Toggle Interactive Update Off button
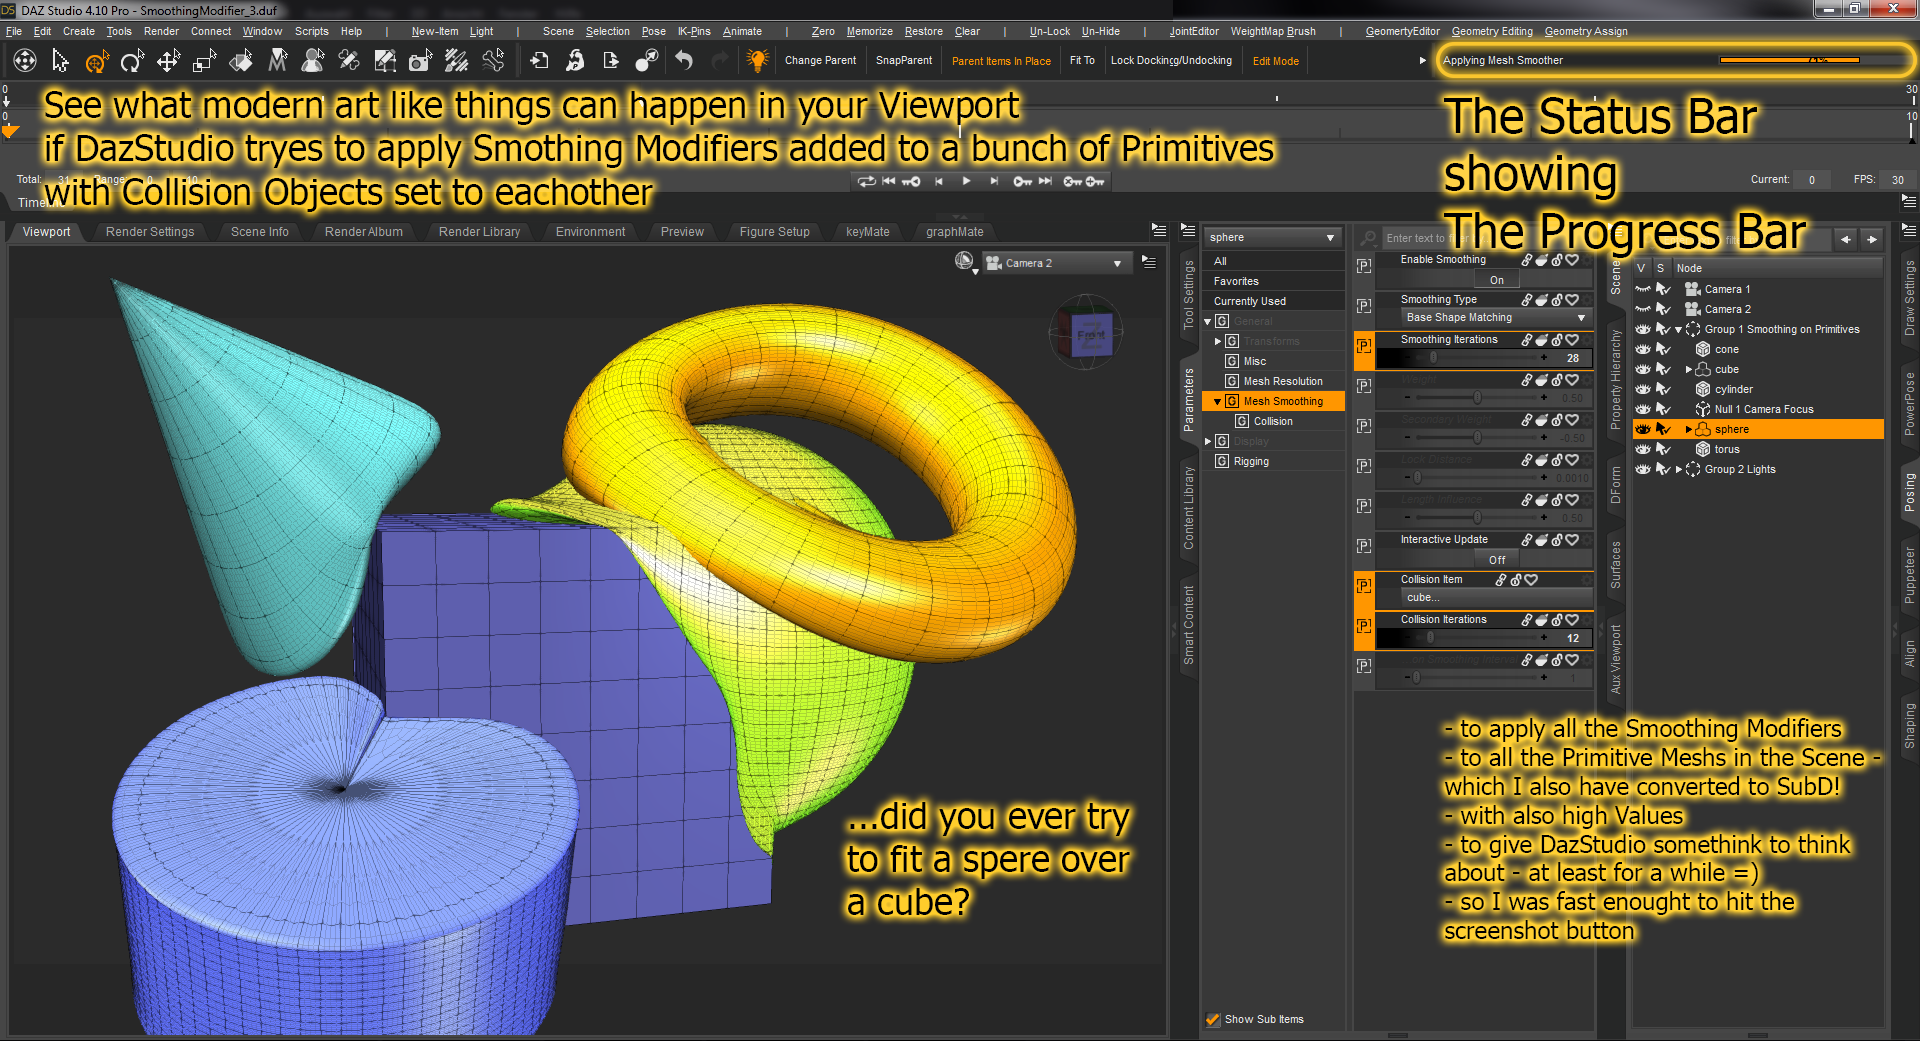 click(1497, 561)
